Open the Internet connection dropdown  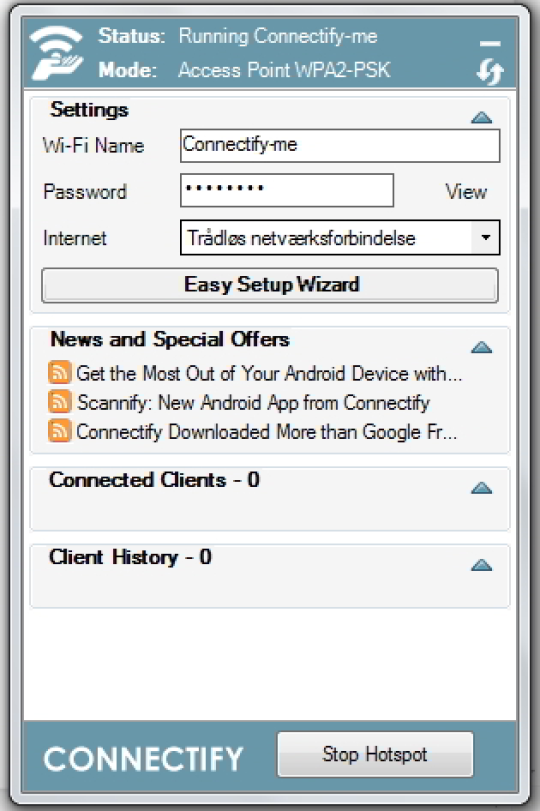(x=485, y=238)
